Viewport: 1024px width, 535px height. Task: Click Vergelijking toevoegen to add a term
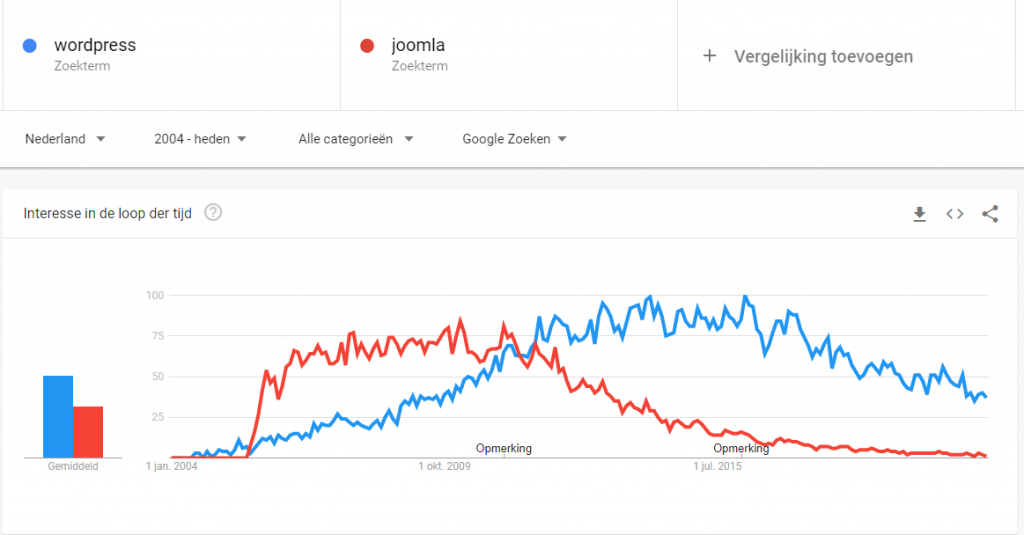pyautogui.click(x=823, y=56)
